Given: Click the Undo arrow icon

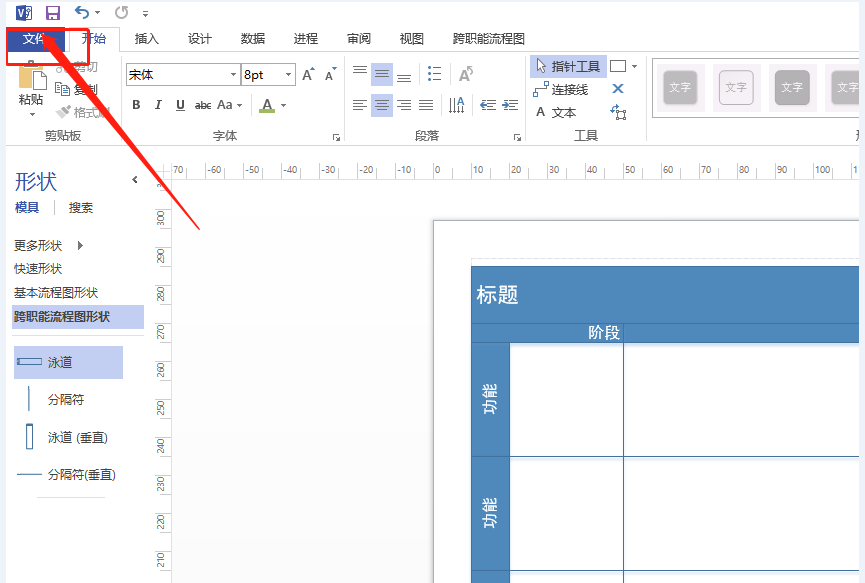Looking at the screenshot, I should pos(81,13).
